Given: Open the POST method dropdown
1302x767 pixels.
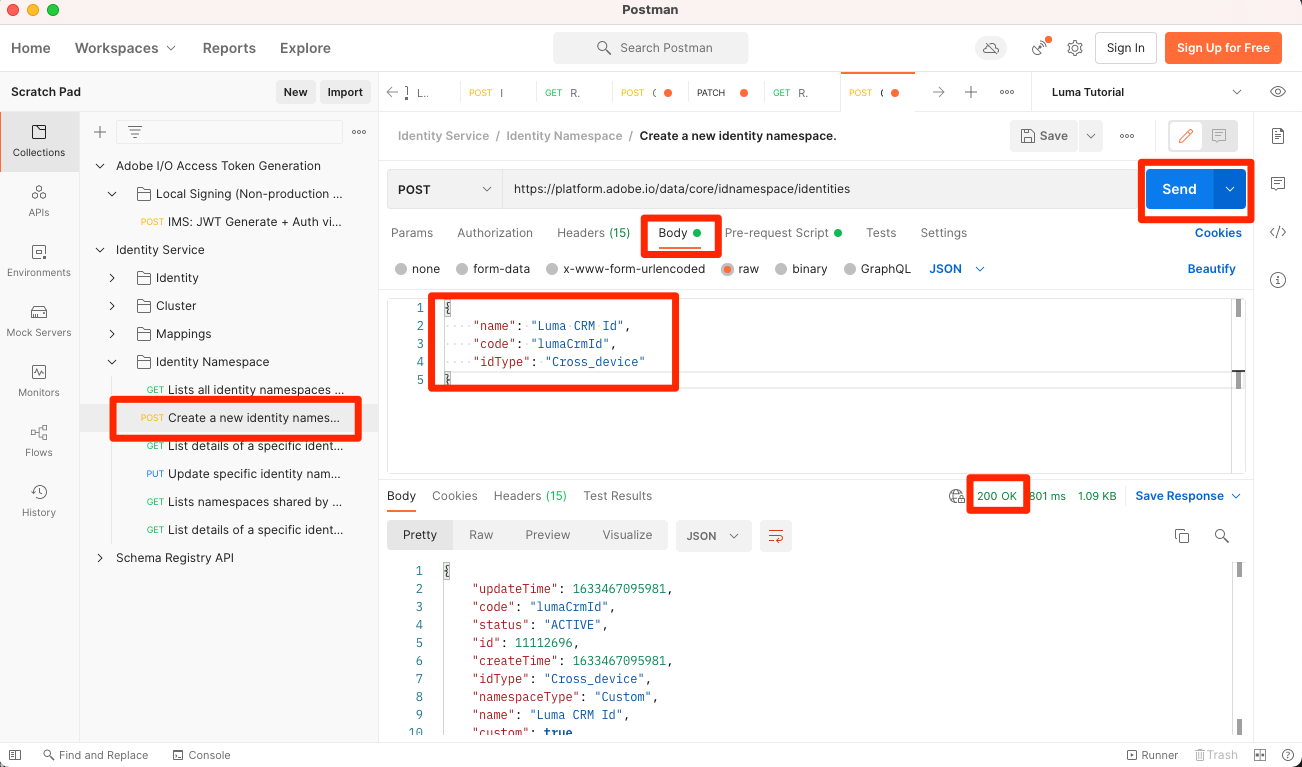Looking at the screenshot, I should [445, 189].
